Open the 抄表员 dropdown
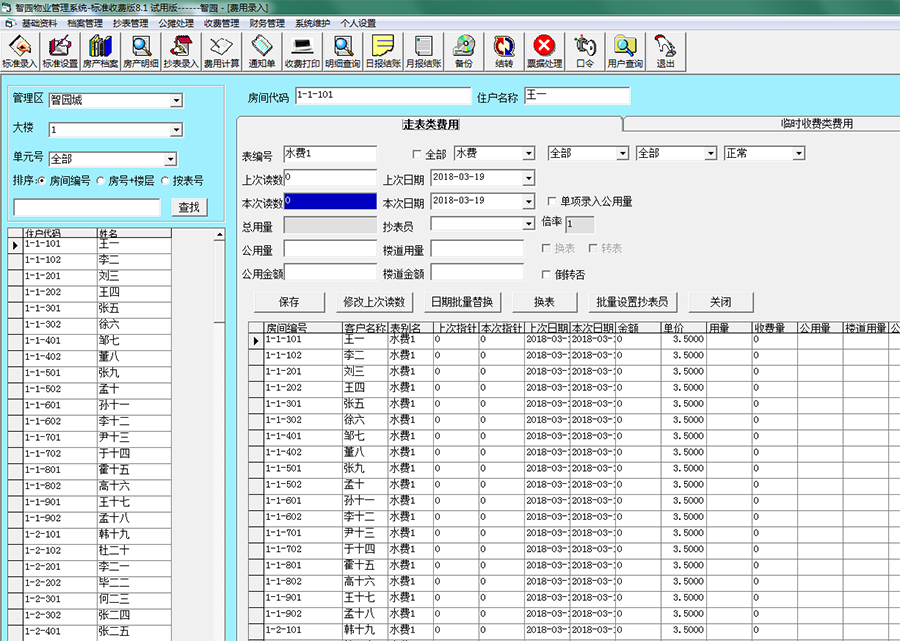The height and width of the screenshot is (641, 900). point(528,224)
